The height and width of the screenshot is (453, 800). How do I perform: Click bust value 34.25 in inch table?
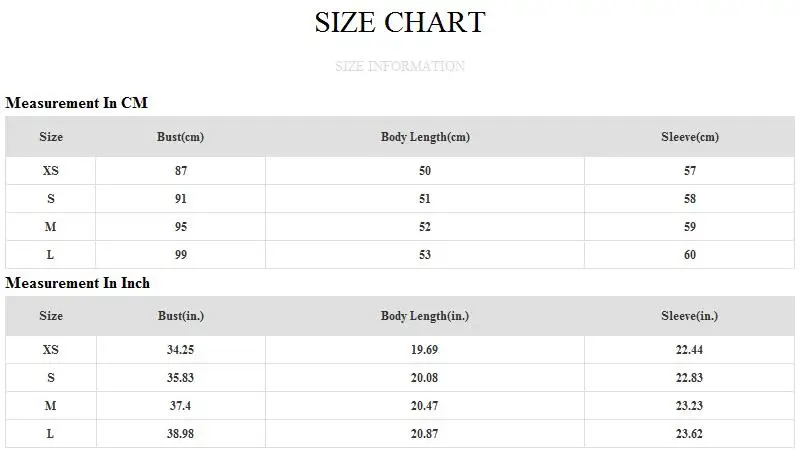tap(181, 350)
